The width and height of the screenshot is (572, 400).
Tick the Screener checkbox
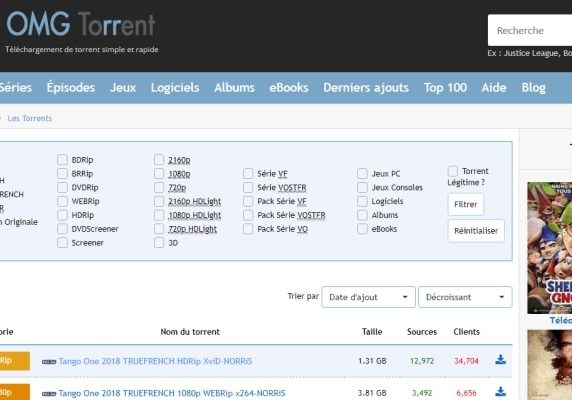coord(62,242)
